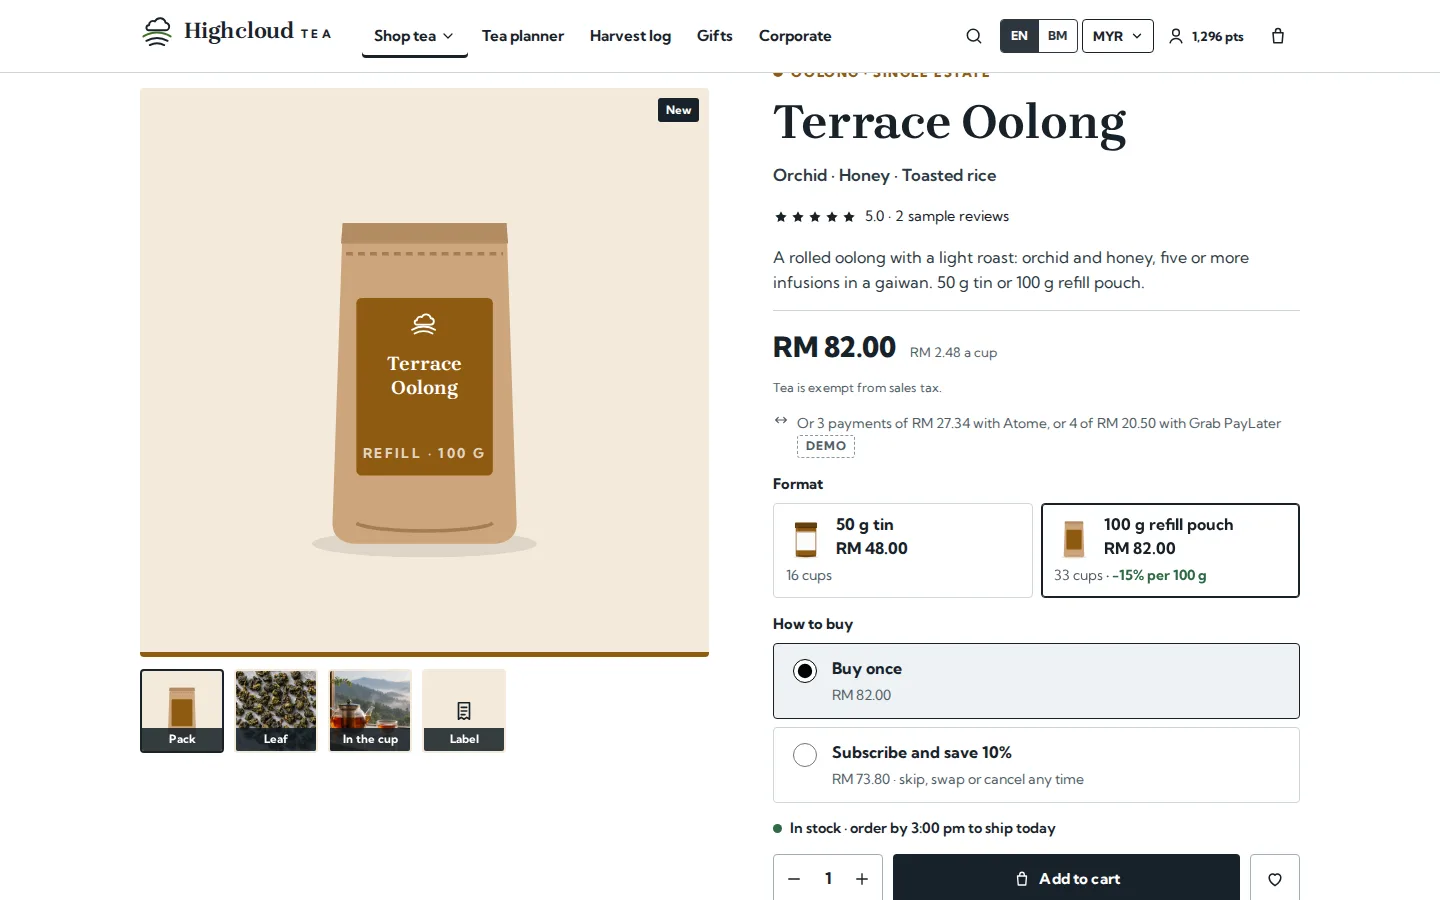Open Tea planner page
This screenshot has height=900, width=1440.
pos(523,36)
